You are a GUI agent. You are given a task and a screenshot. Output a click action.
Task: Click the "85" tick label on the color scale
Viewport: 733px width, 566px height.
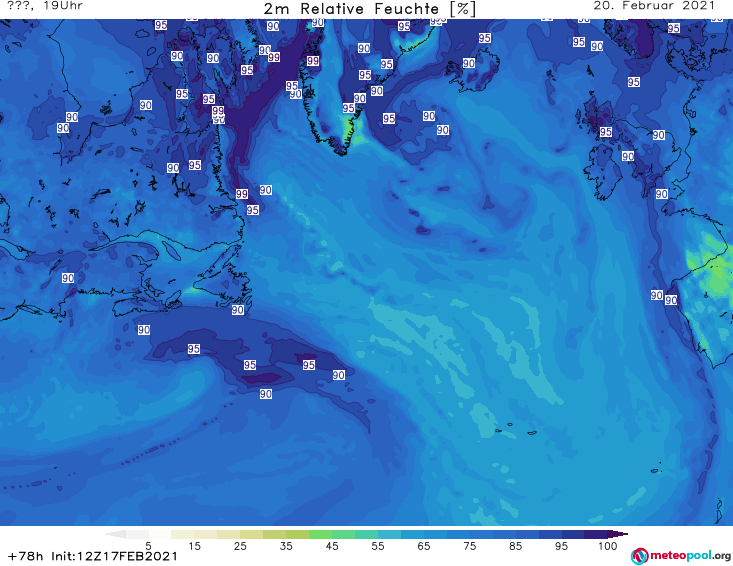[515, 546]
